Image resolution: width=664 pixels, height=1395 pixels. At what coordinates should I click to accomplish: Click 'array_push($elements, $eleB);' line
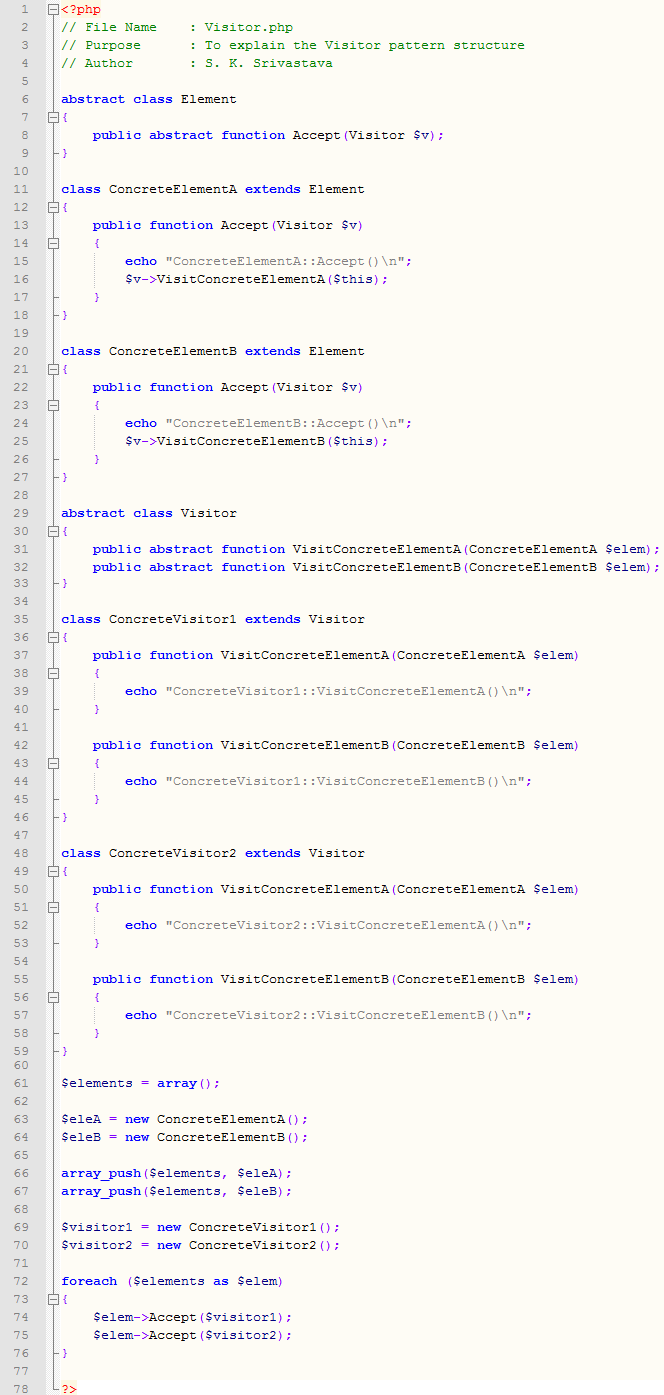(177, 1191)
